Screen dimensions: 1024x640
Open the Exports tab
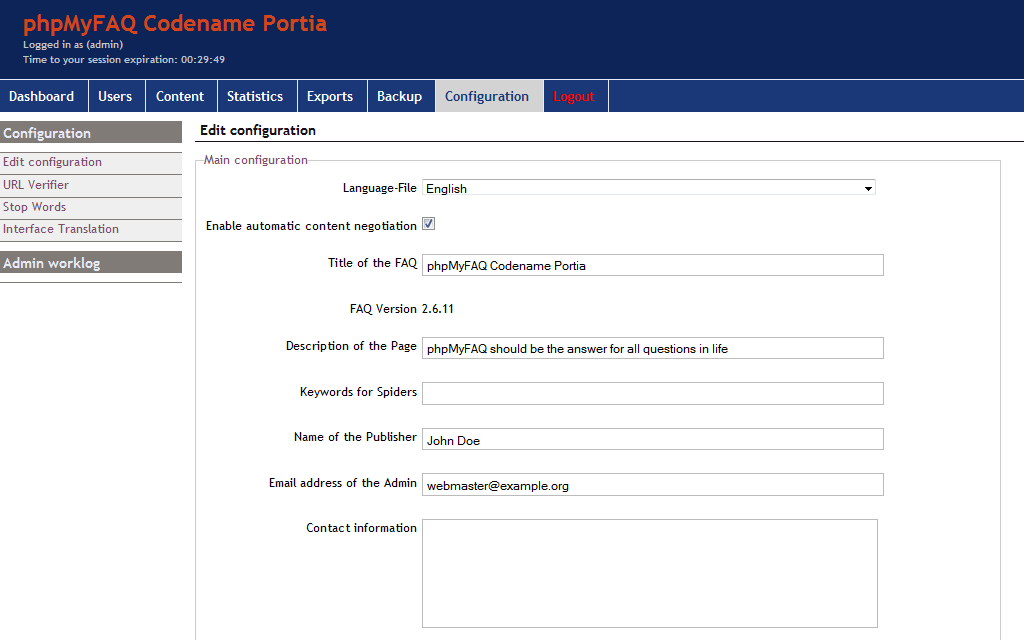[x=330, y=96]
